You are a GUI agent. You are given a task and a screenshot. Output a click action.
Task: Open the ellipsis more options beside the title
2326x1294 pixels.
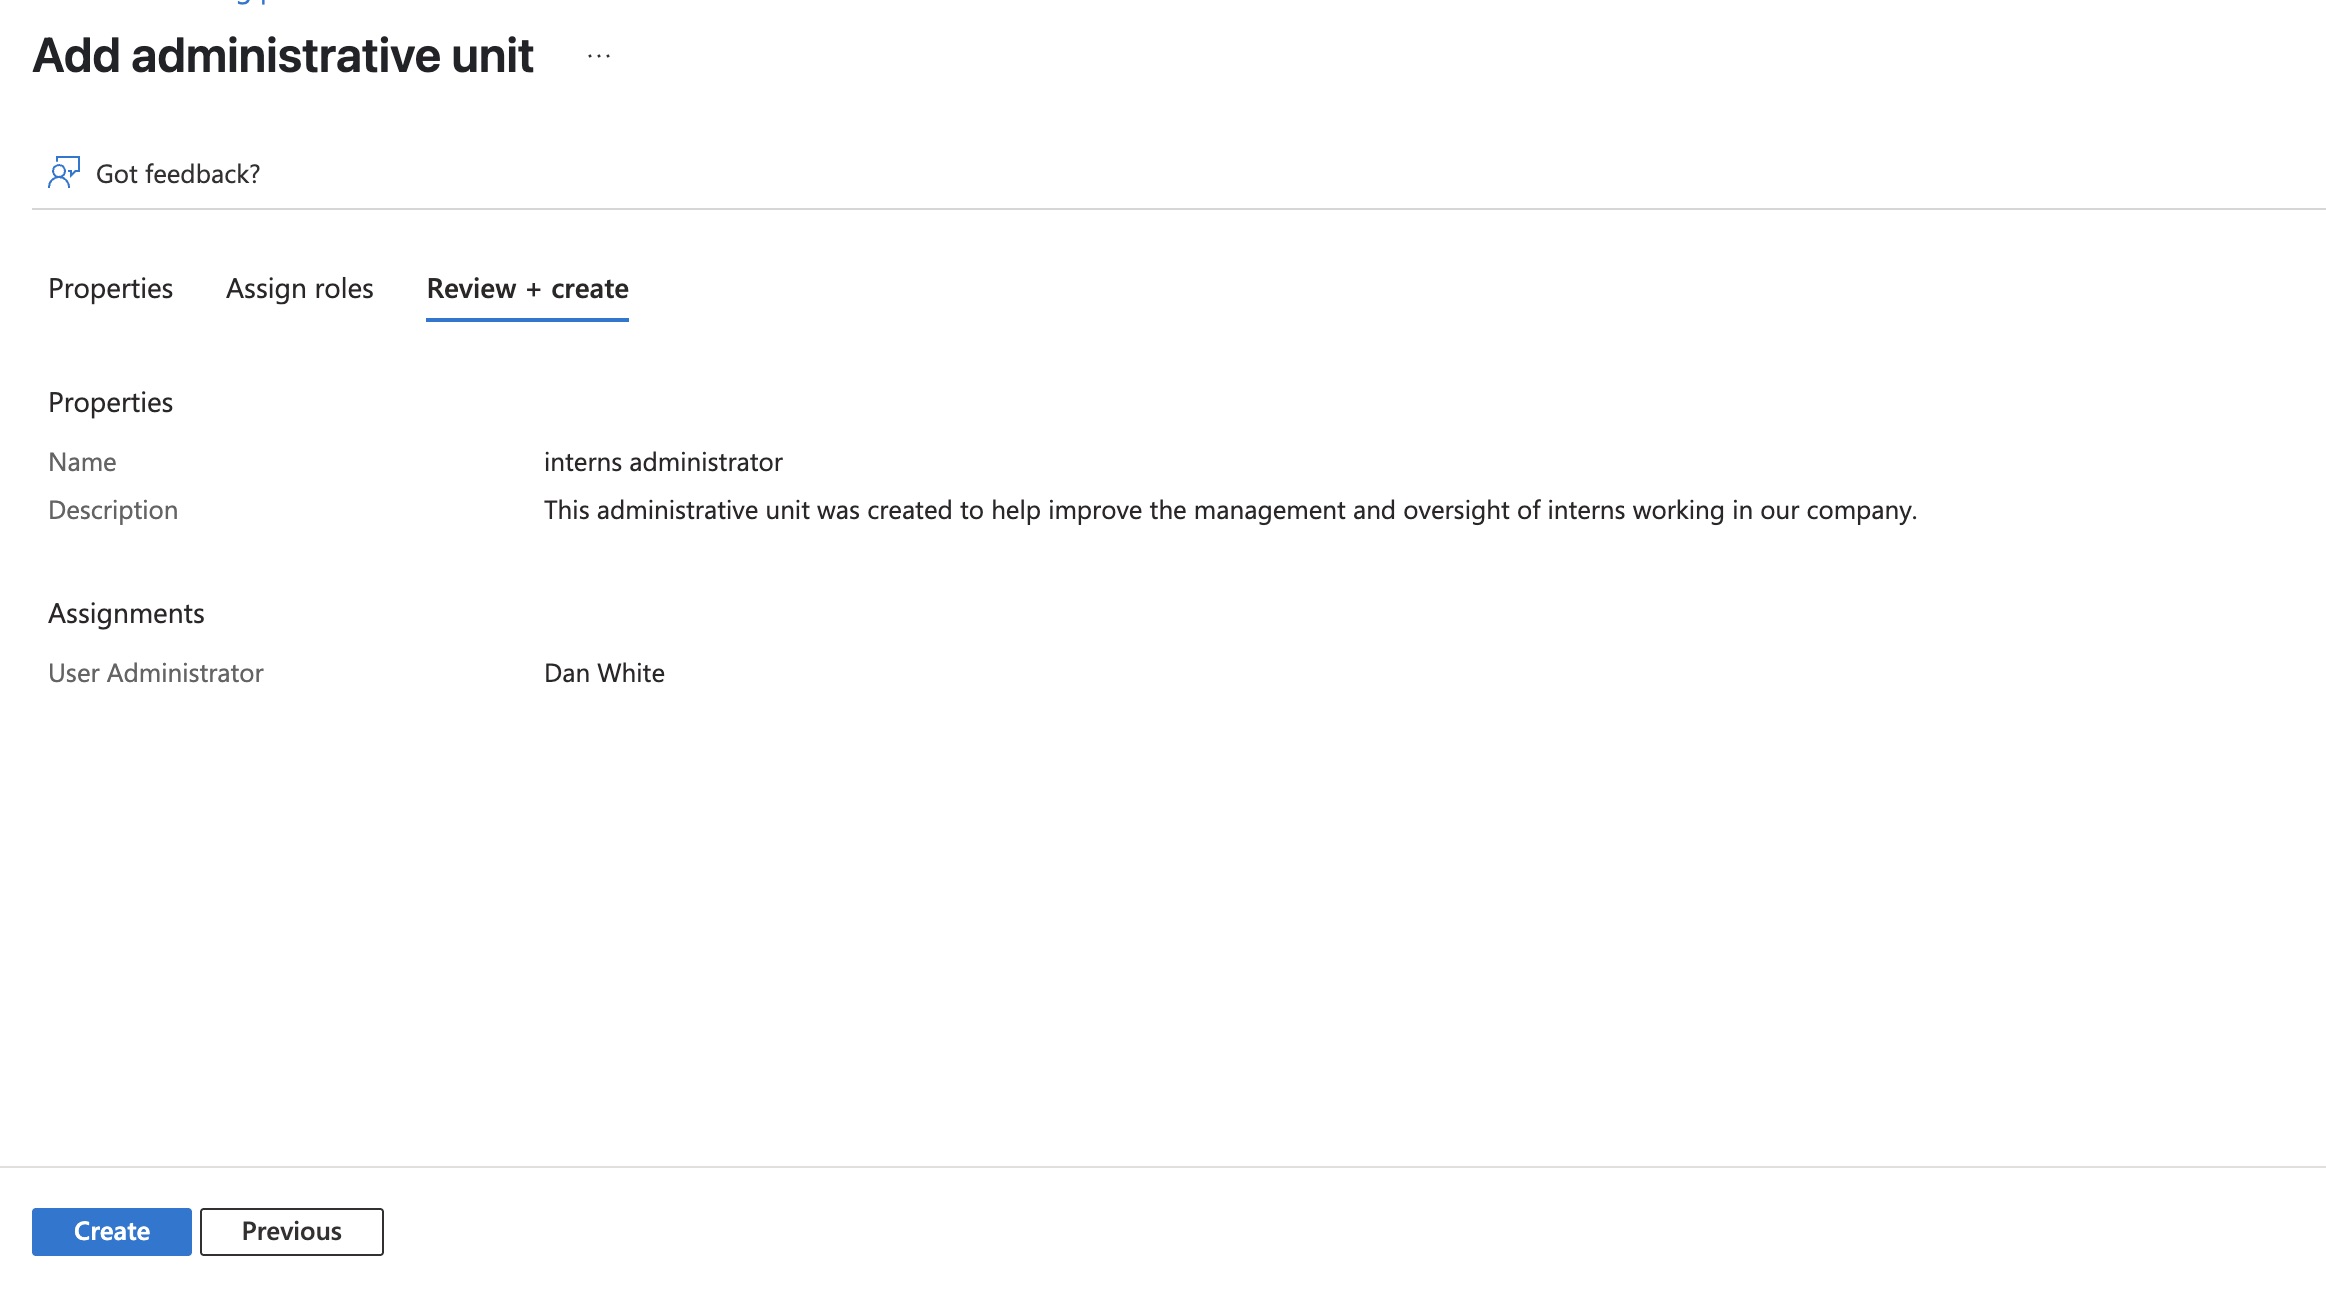pos(599,56)
